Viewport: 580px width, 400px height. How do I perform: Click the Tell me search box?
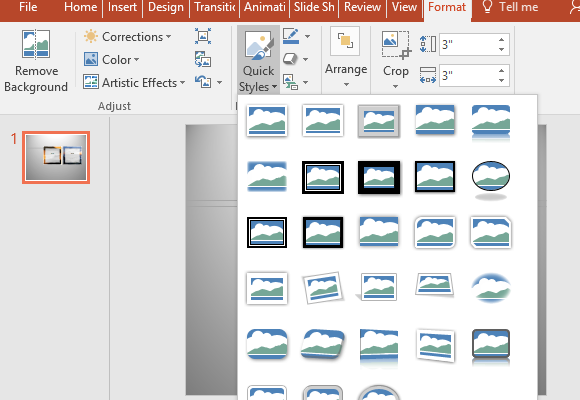510,7
